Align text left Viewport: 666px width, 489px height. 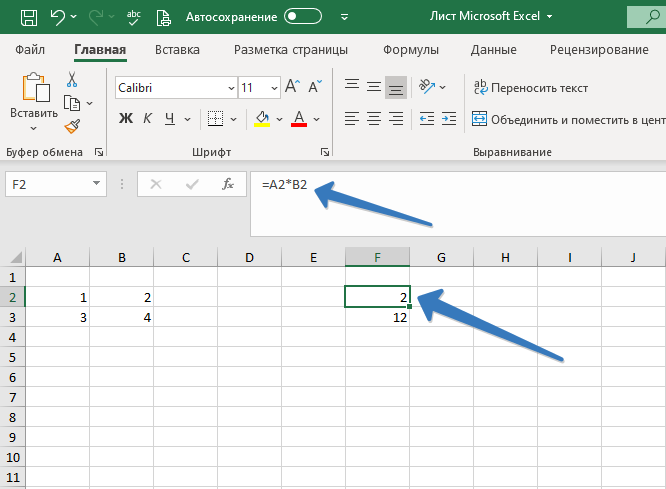(352, 119)
